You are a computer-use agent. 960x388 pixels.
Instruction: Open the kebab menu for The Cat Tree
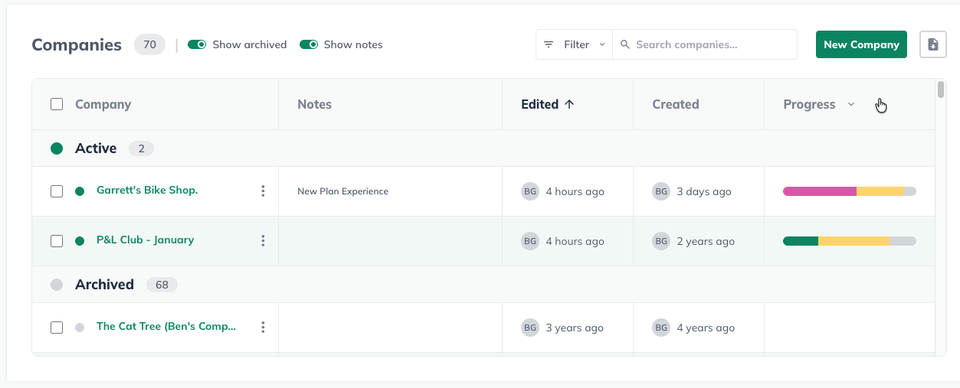263,327
